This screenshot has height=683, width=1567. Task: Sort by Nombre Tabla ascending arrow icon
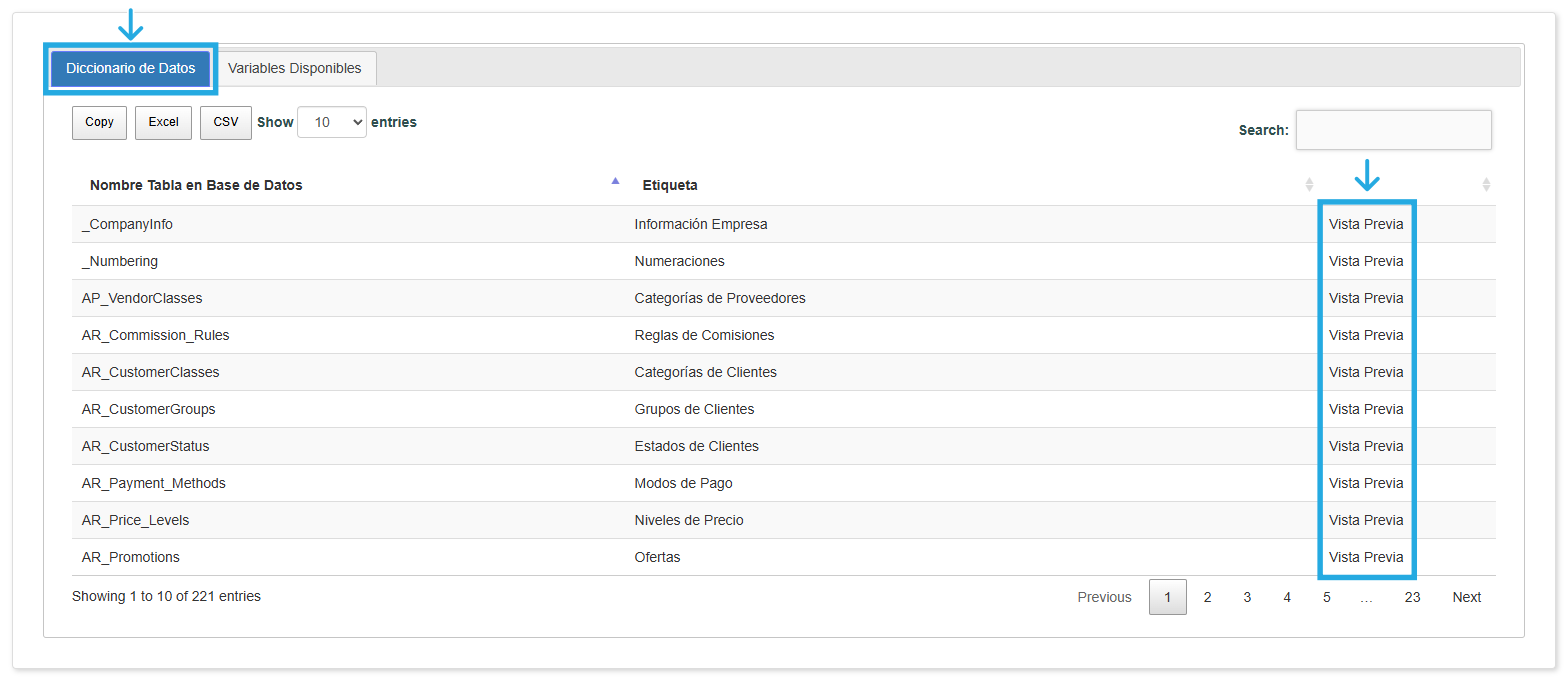pyautogui.click(x=615, y=181)
